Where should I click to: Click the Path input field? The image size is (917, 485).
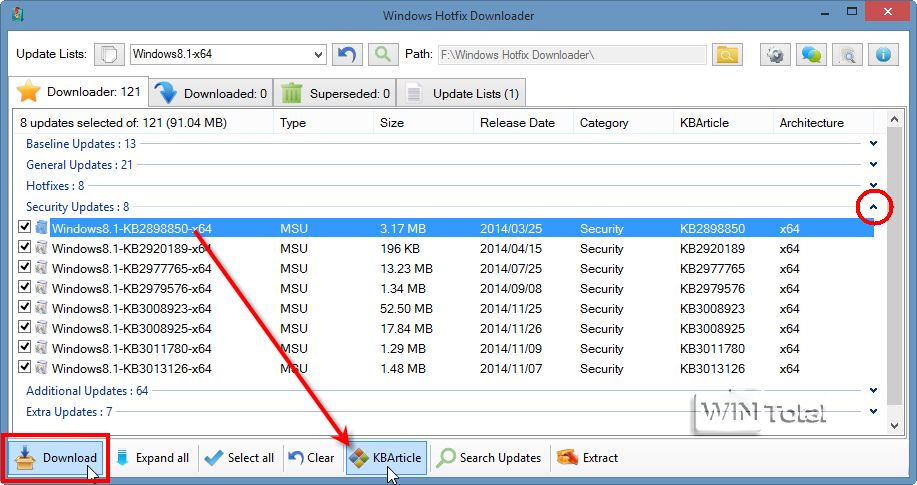(572, 55)
